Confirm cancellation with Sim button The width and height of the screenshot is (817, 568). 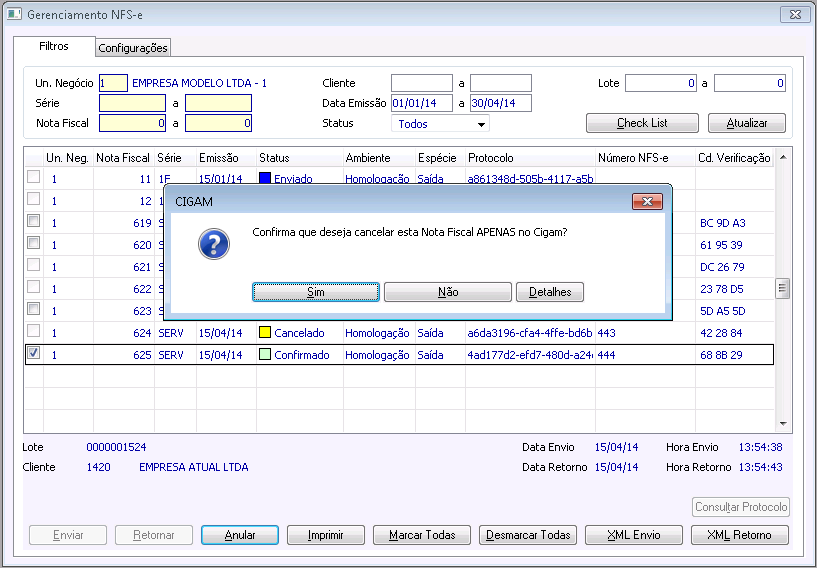316,292
